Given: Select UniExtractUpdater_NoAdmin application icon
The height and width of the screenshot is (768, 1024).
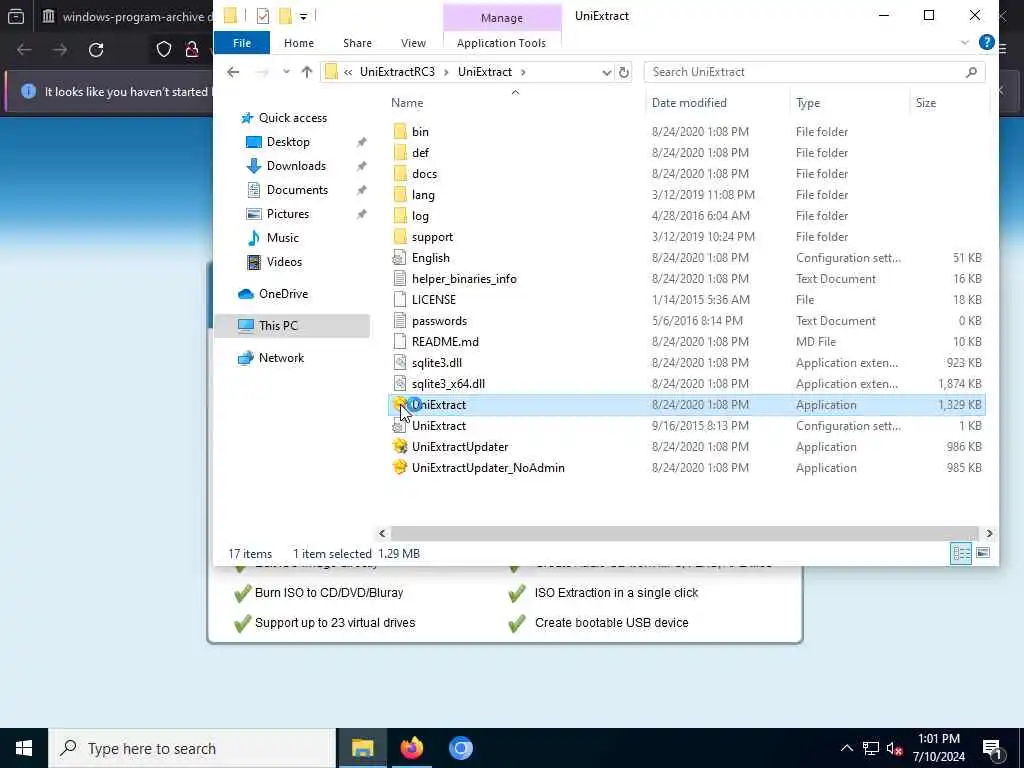Looking at the screenshot, I should 400,468.
